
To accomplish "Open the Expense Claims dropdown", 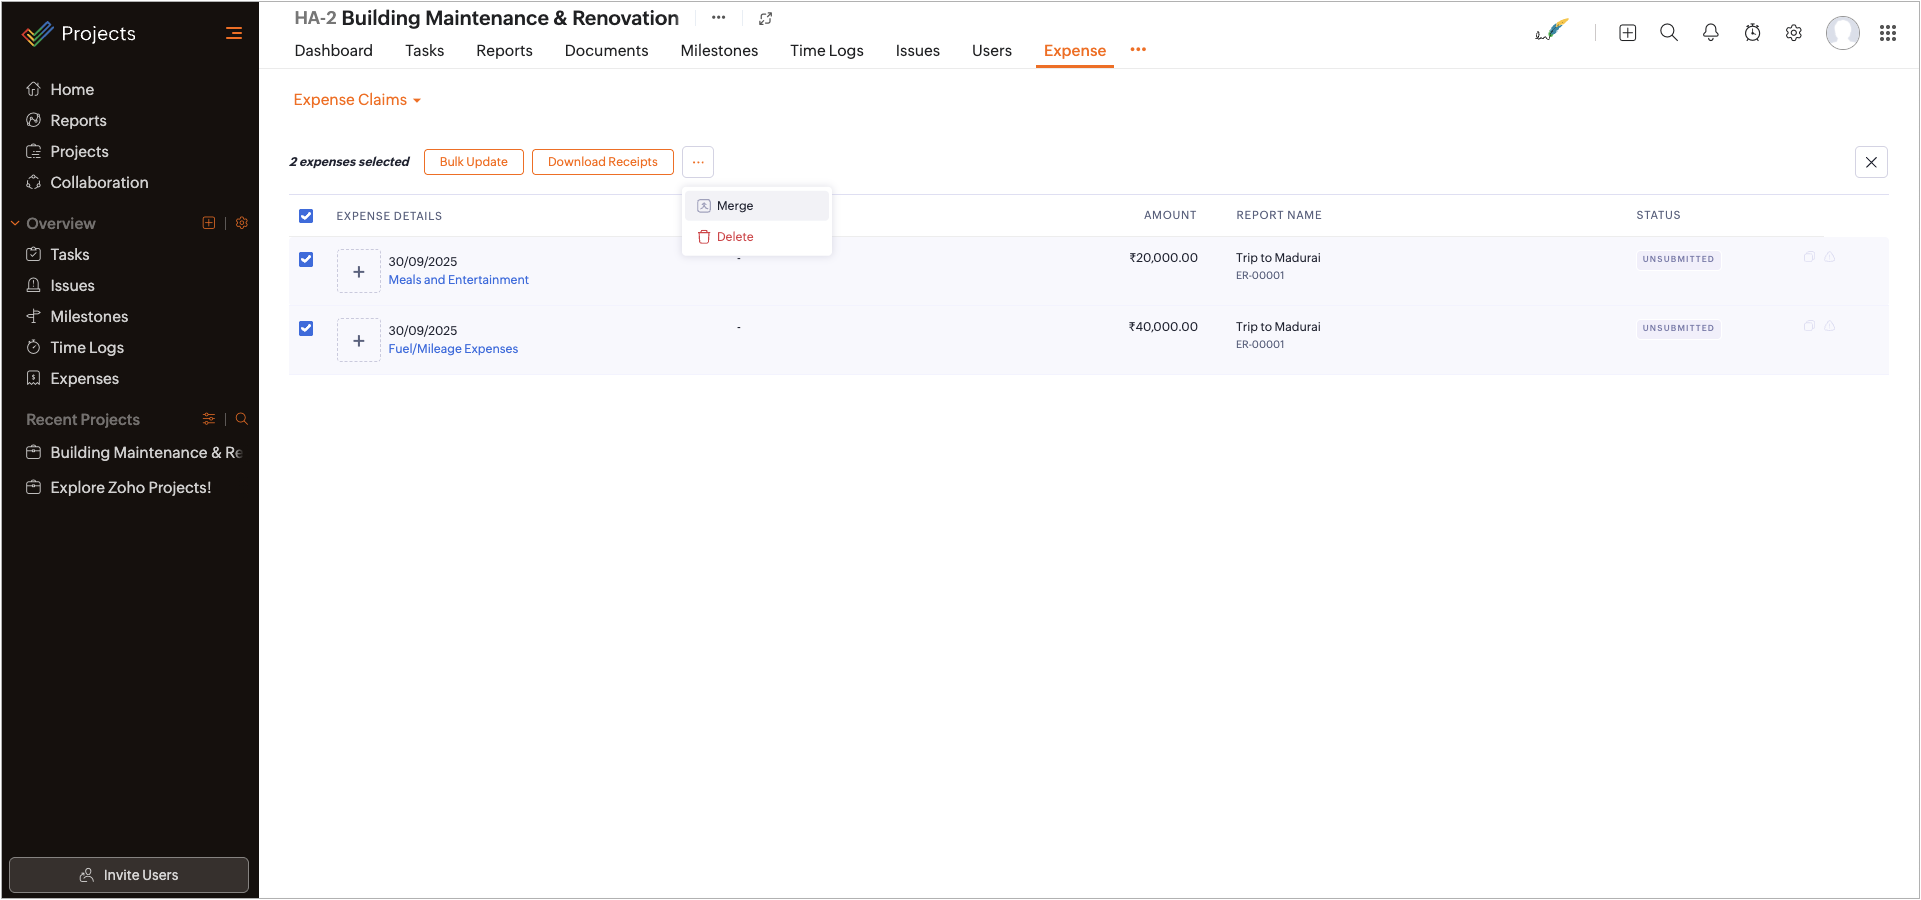I will pos(357,100).
